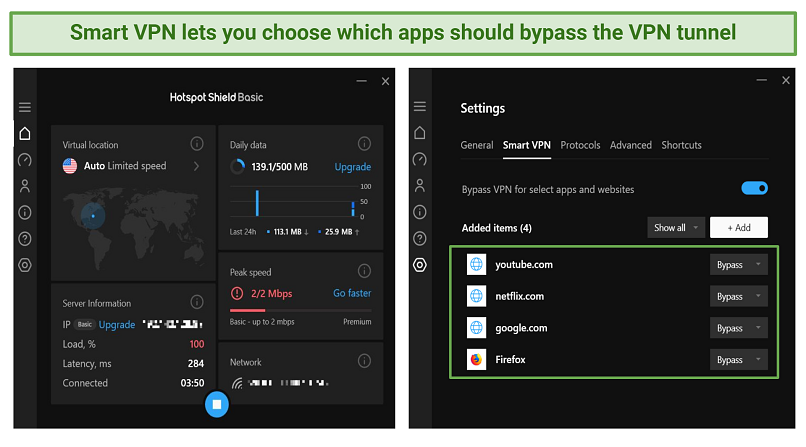806x447 pixels.
Task: Click Upgrade link next to IP
Action: click(117, 325)
